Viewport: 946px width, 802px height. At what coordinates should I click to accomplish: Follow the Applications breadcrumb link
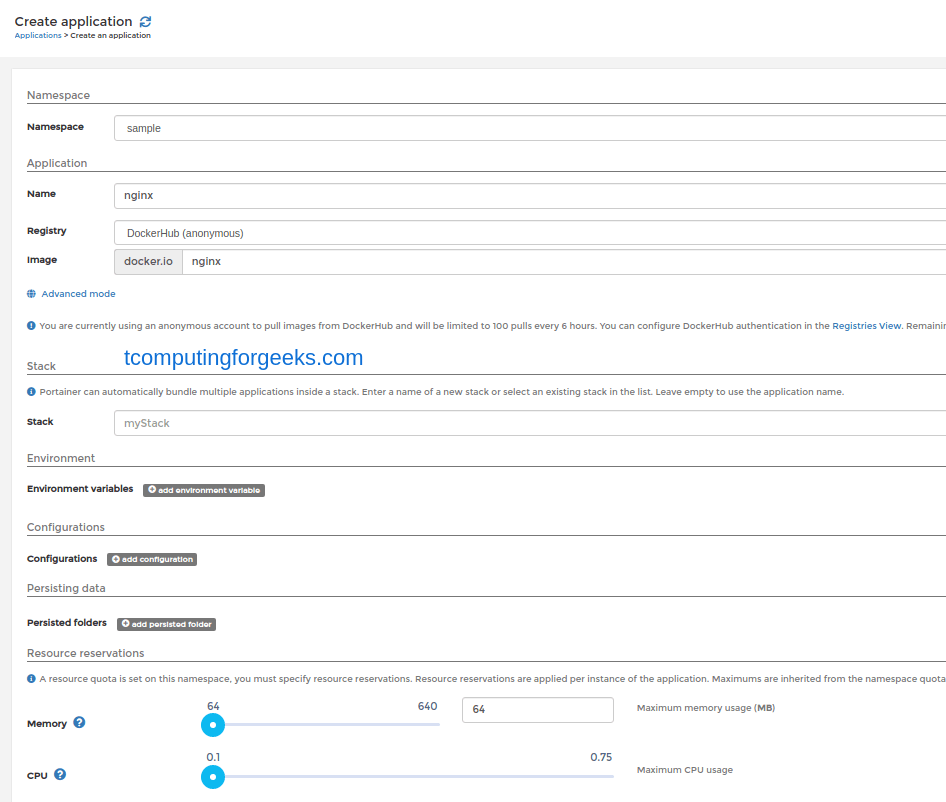37,34
